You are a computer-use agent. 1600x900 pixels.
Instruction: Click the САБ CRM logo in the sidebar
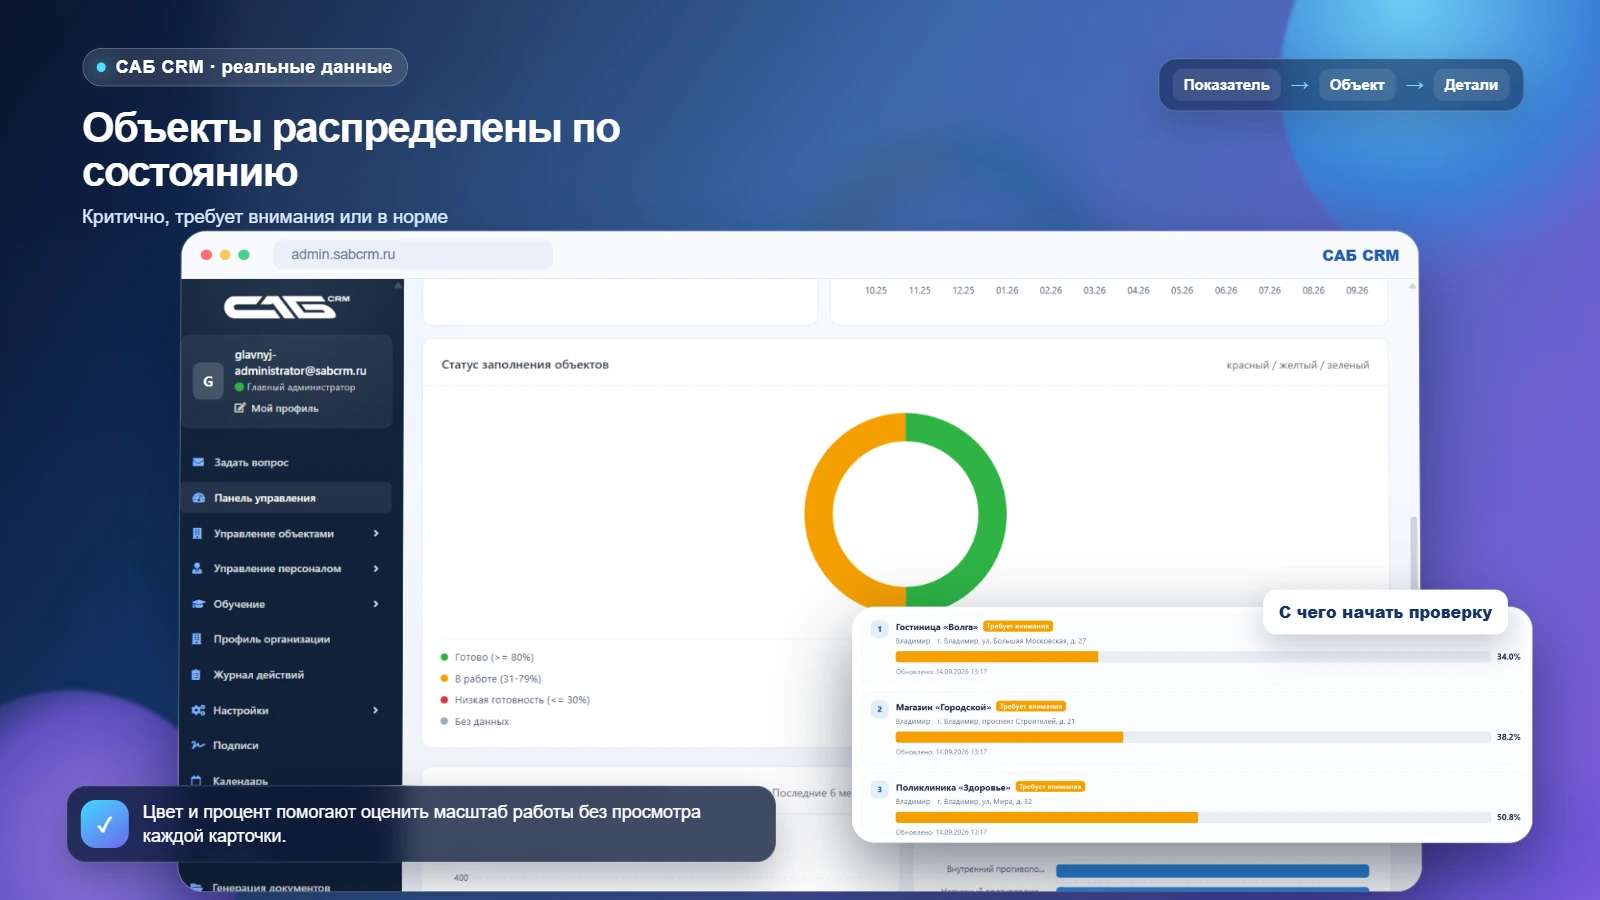(x=287, y=306)
